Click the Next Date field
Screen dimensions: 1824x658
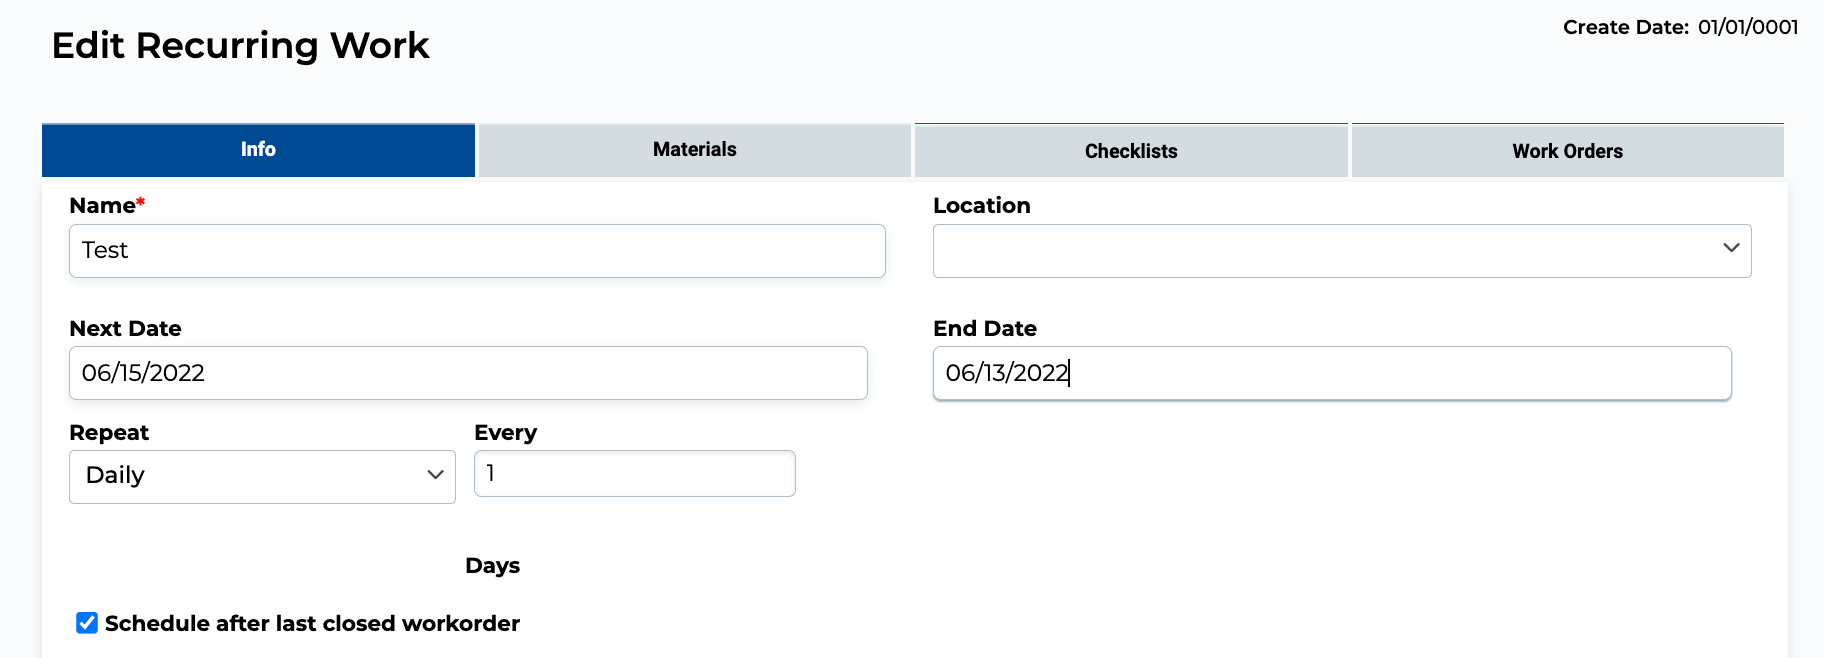pyautogui.click(x=468, y=373)
